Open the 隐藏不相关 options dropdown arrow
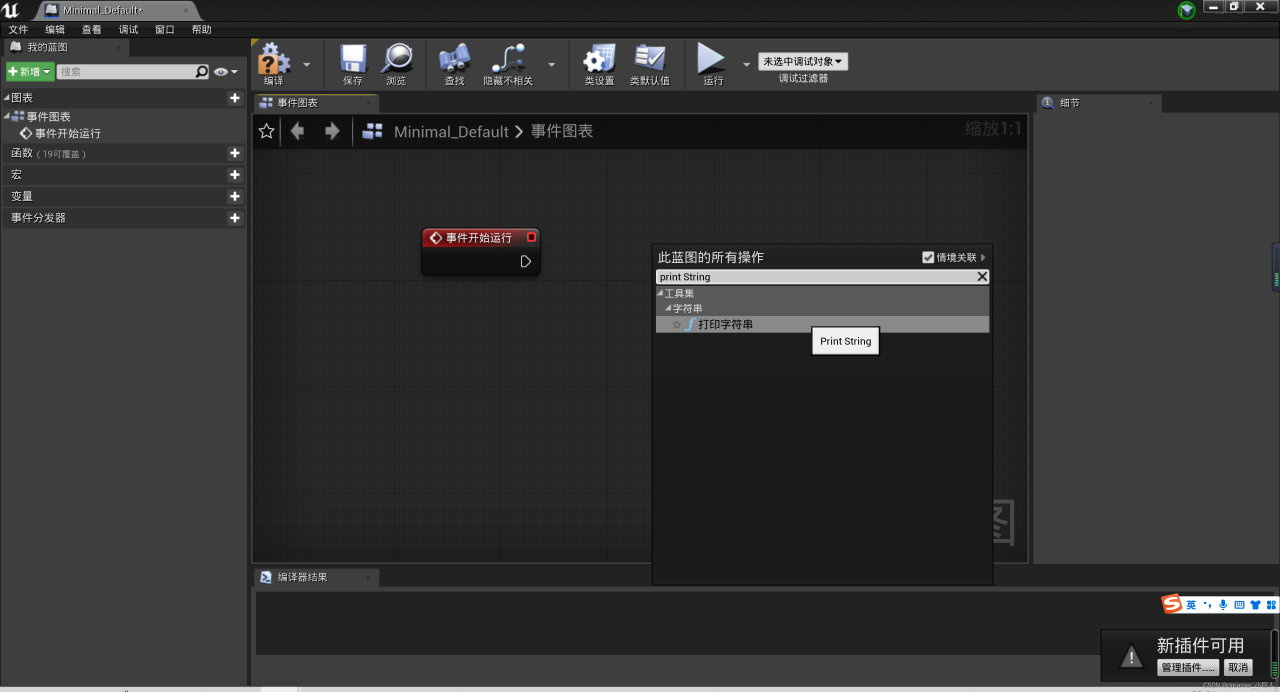This screenshot has width=1280, height=692. [551, 64]
